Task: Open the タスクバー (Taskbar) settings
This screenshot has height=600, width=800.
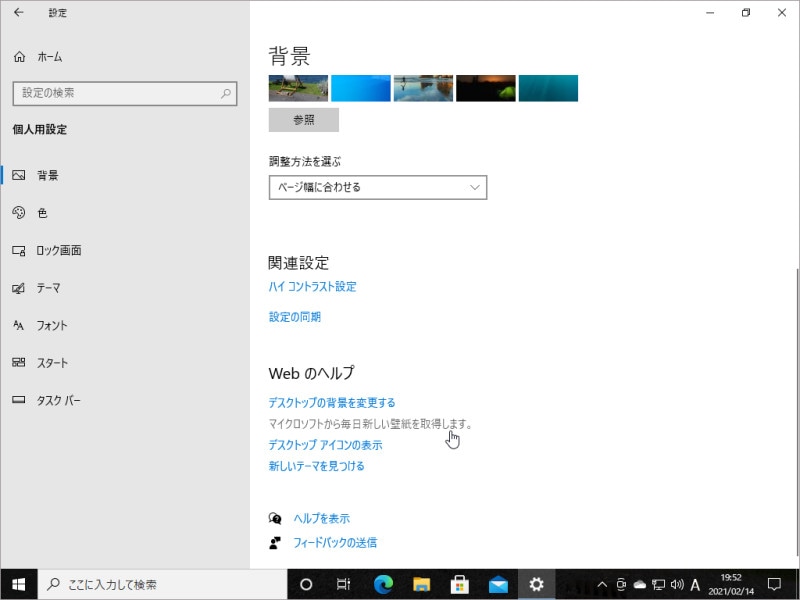Action: pyautogui.click(x=58, y=399)
